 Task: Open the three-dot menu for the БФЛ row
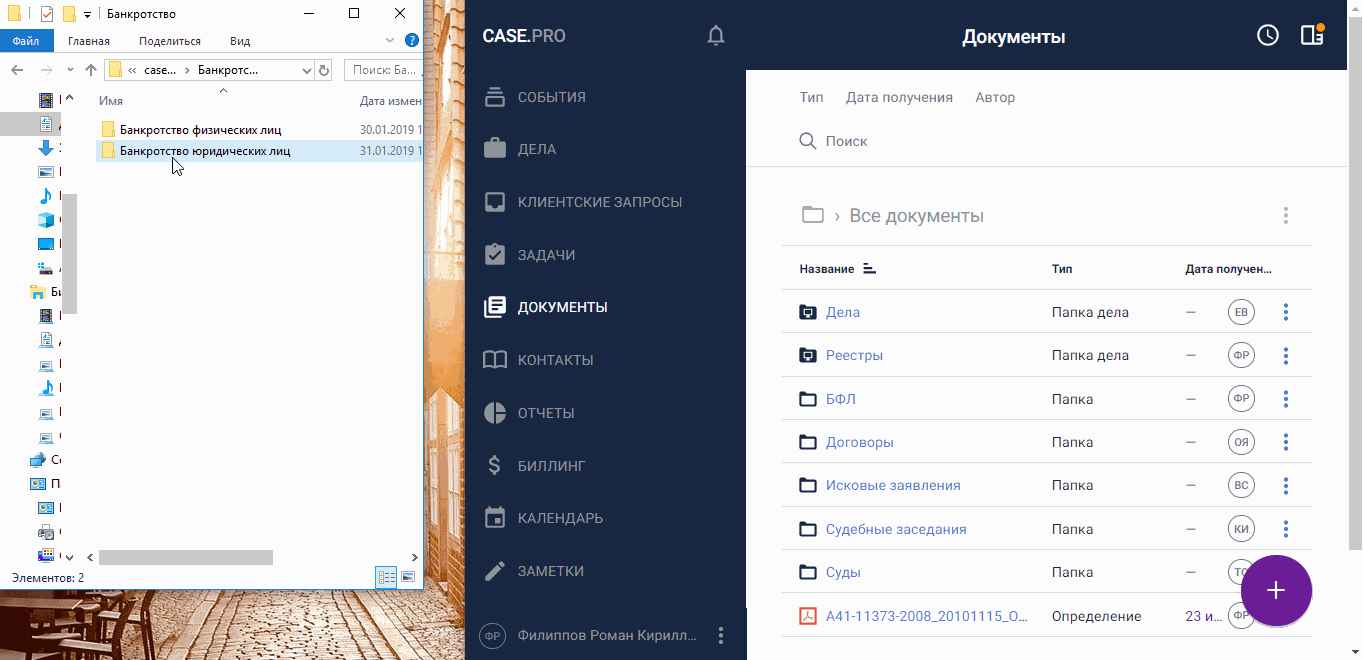1286,399
